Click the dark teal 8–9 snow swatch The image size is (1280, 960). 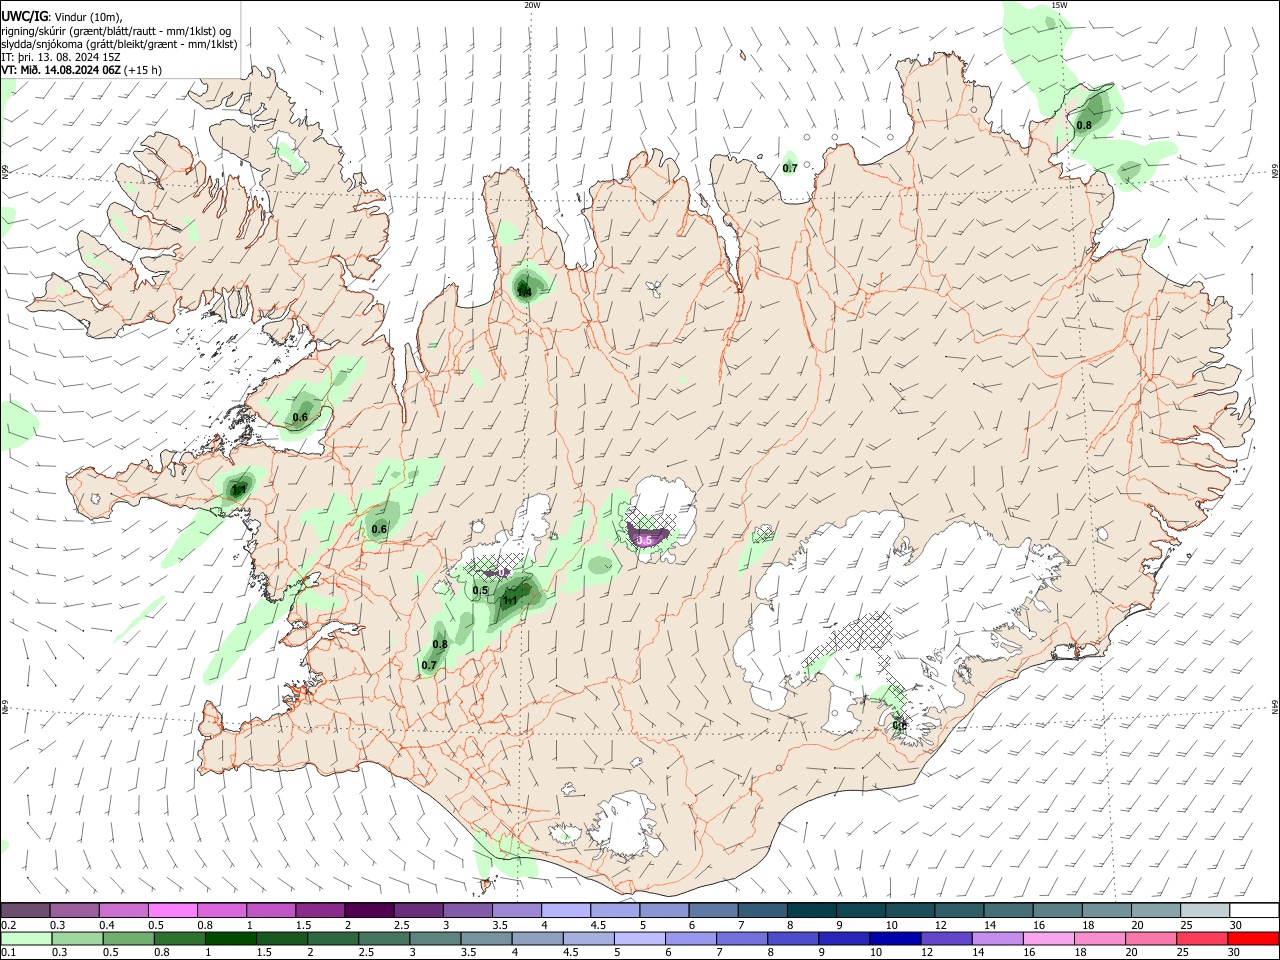[811, 910]
